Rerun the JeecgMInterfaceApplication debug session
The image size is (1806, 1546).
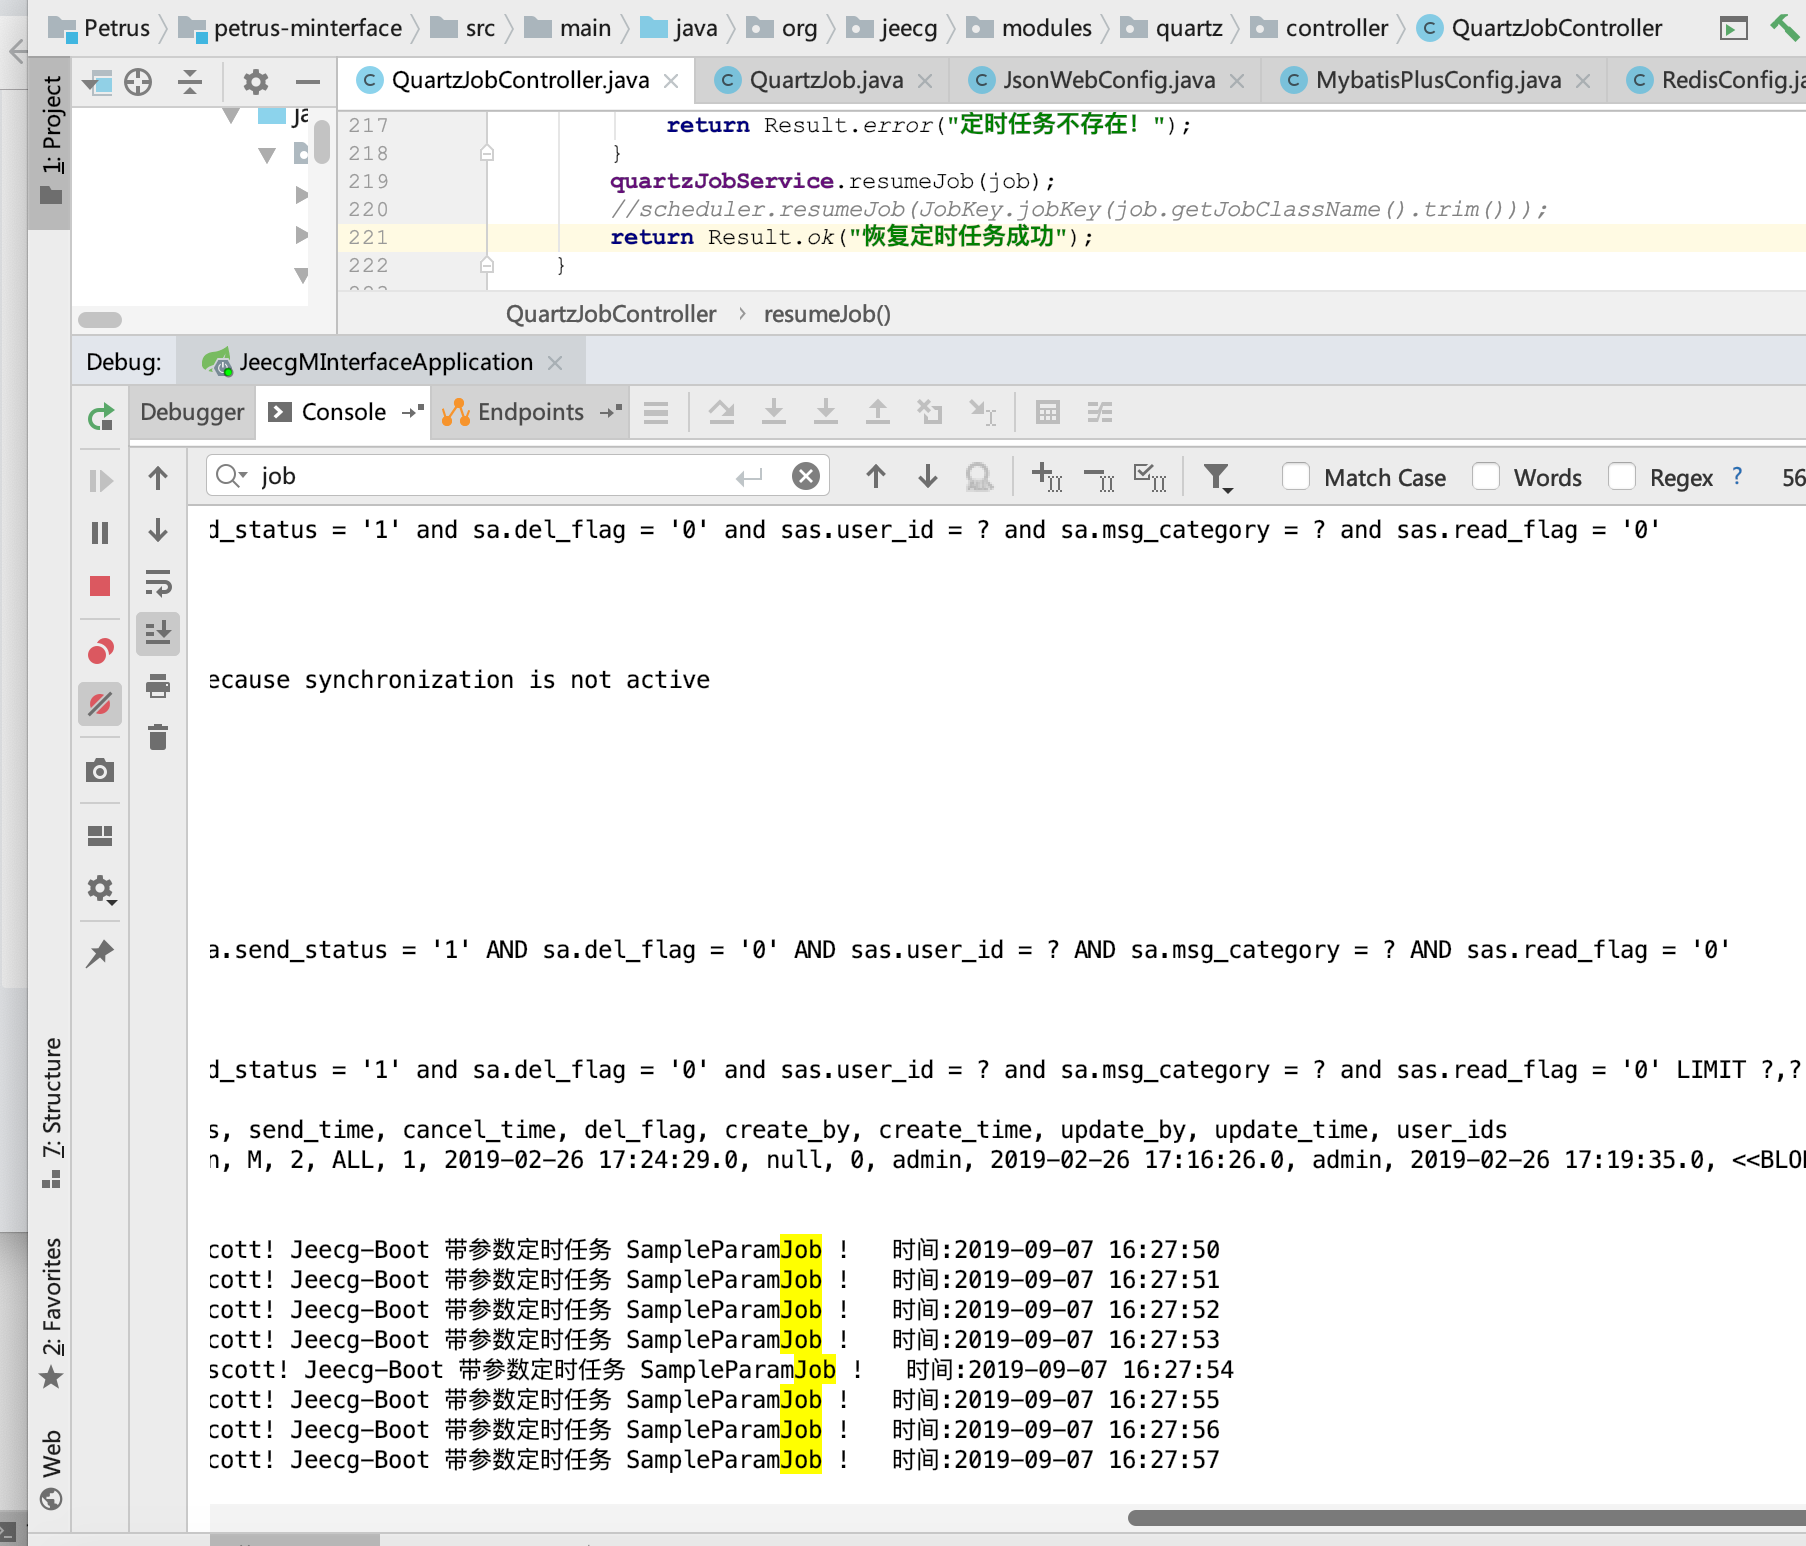(x=100, y=416)
